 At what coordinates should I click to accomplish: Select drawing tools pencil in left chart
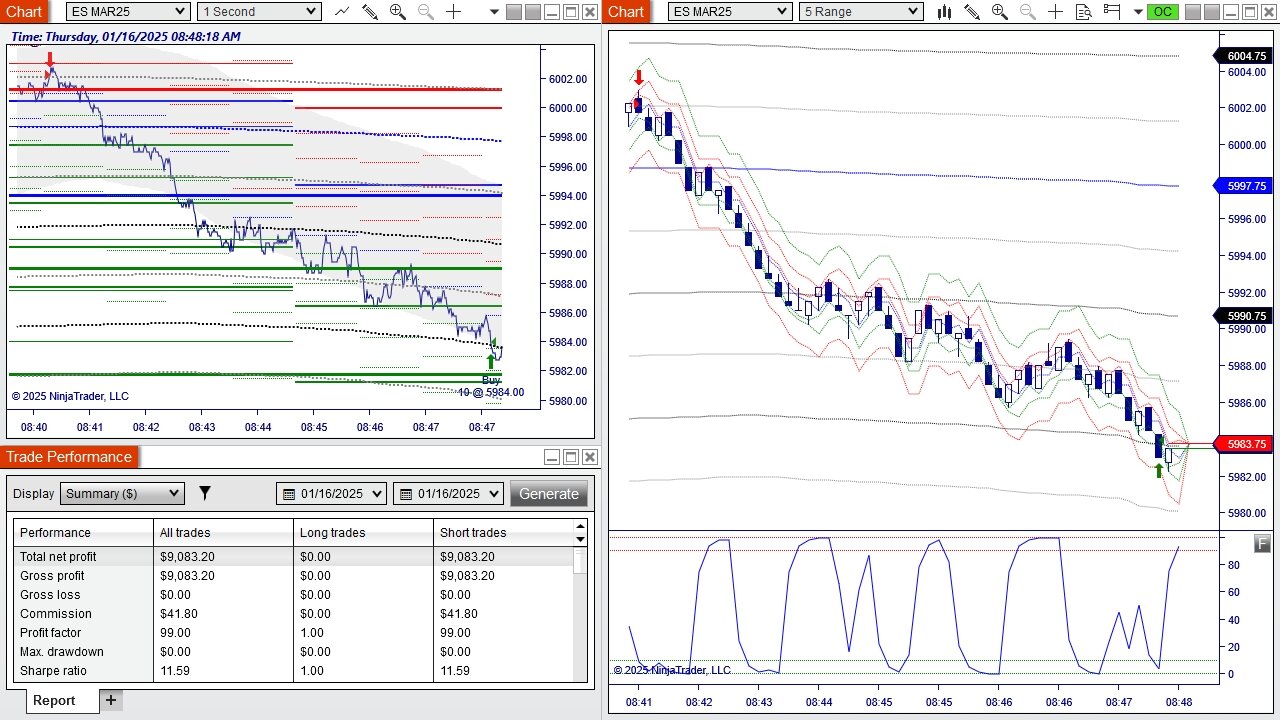(370, 12)
